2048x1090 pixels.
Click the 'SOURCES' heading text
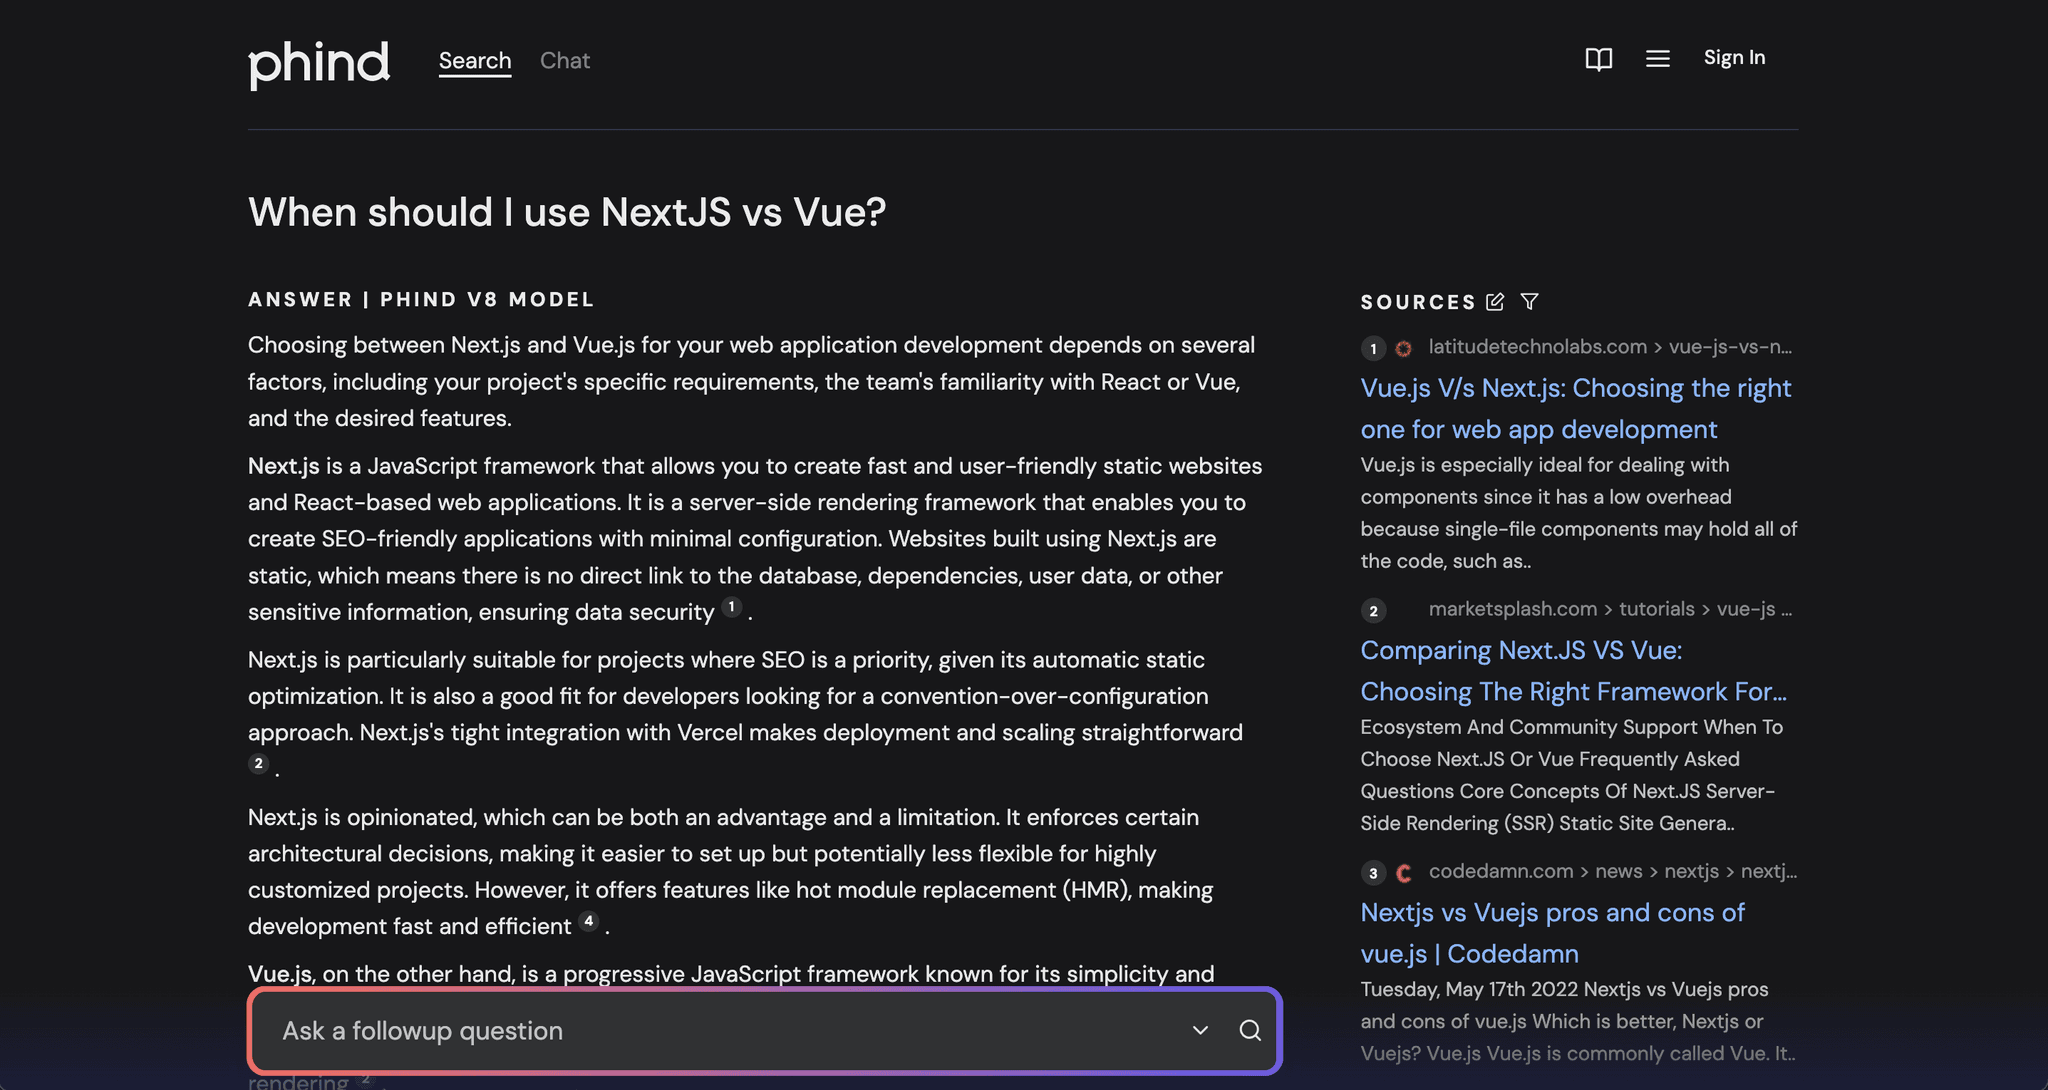[x=1418, y=302]
